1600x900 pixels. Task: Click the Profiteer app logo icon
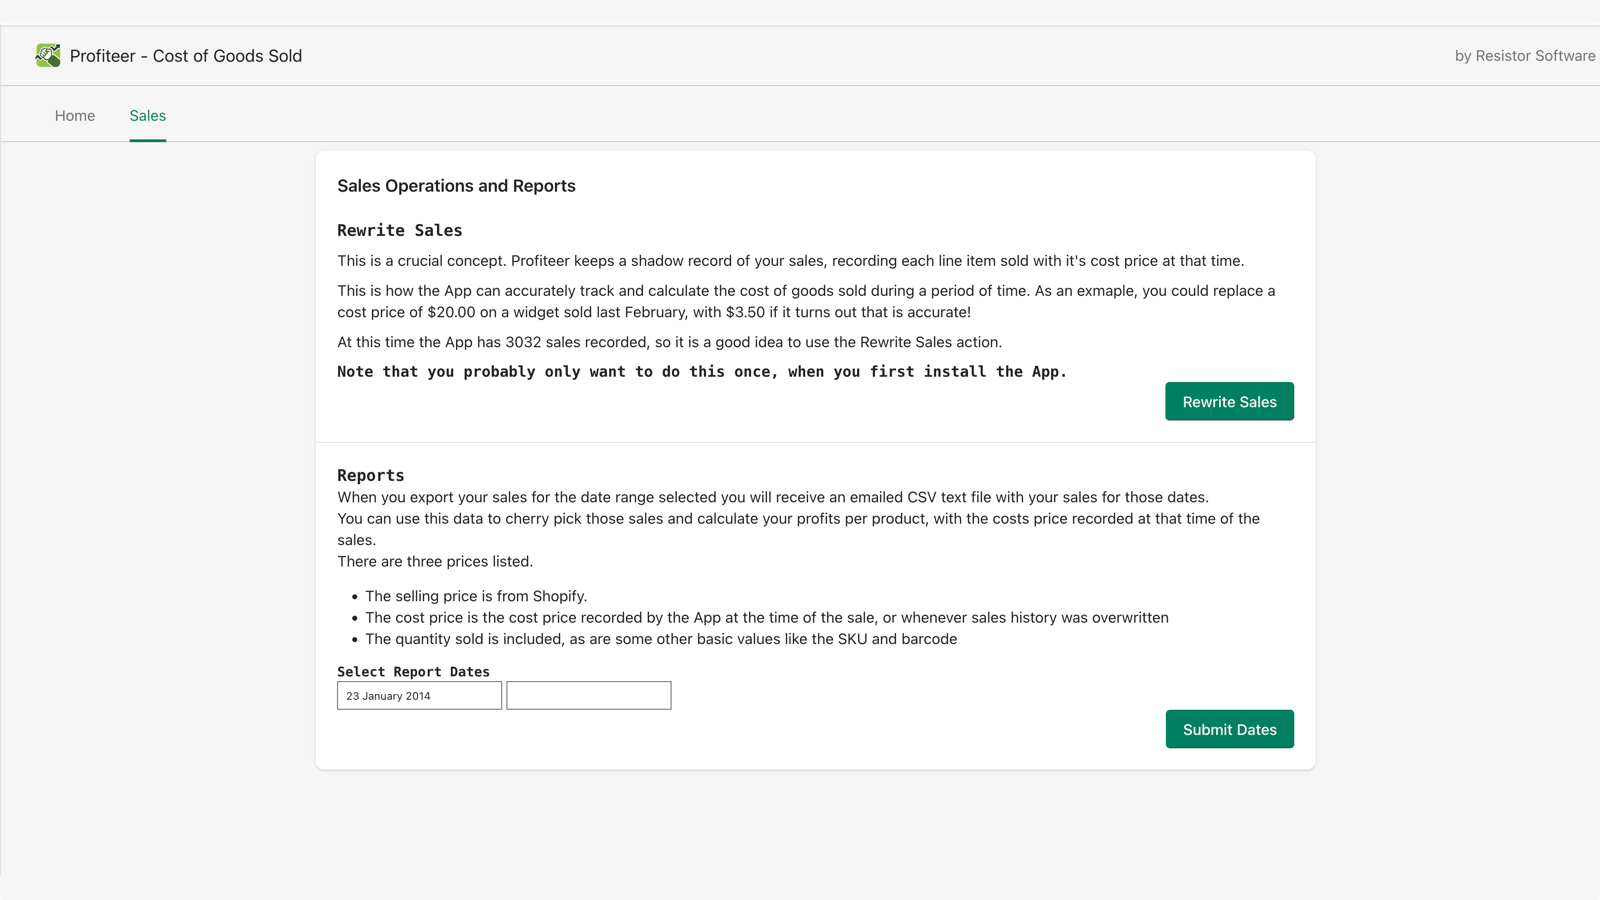pos(47,55)
